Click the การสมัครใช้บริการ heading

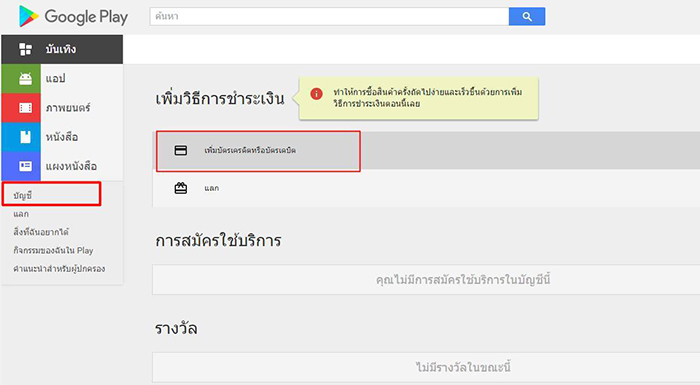pyautogui.click(x=218, y=241)
